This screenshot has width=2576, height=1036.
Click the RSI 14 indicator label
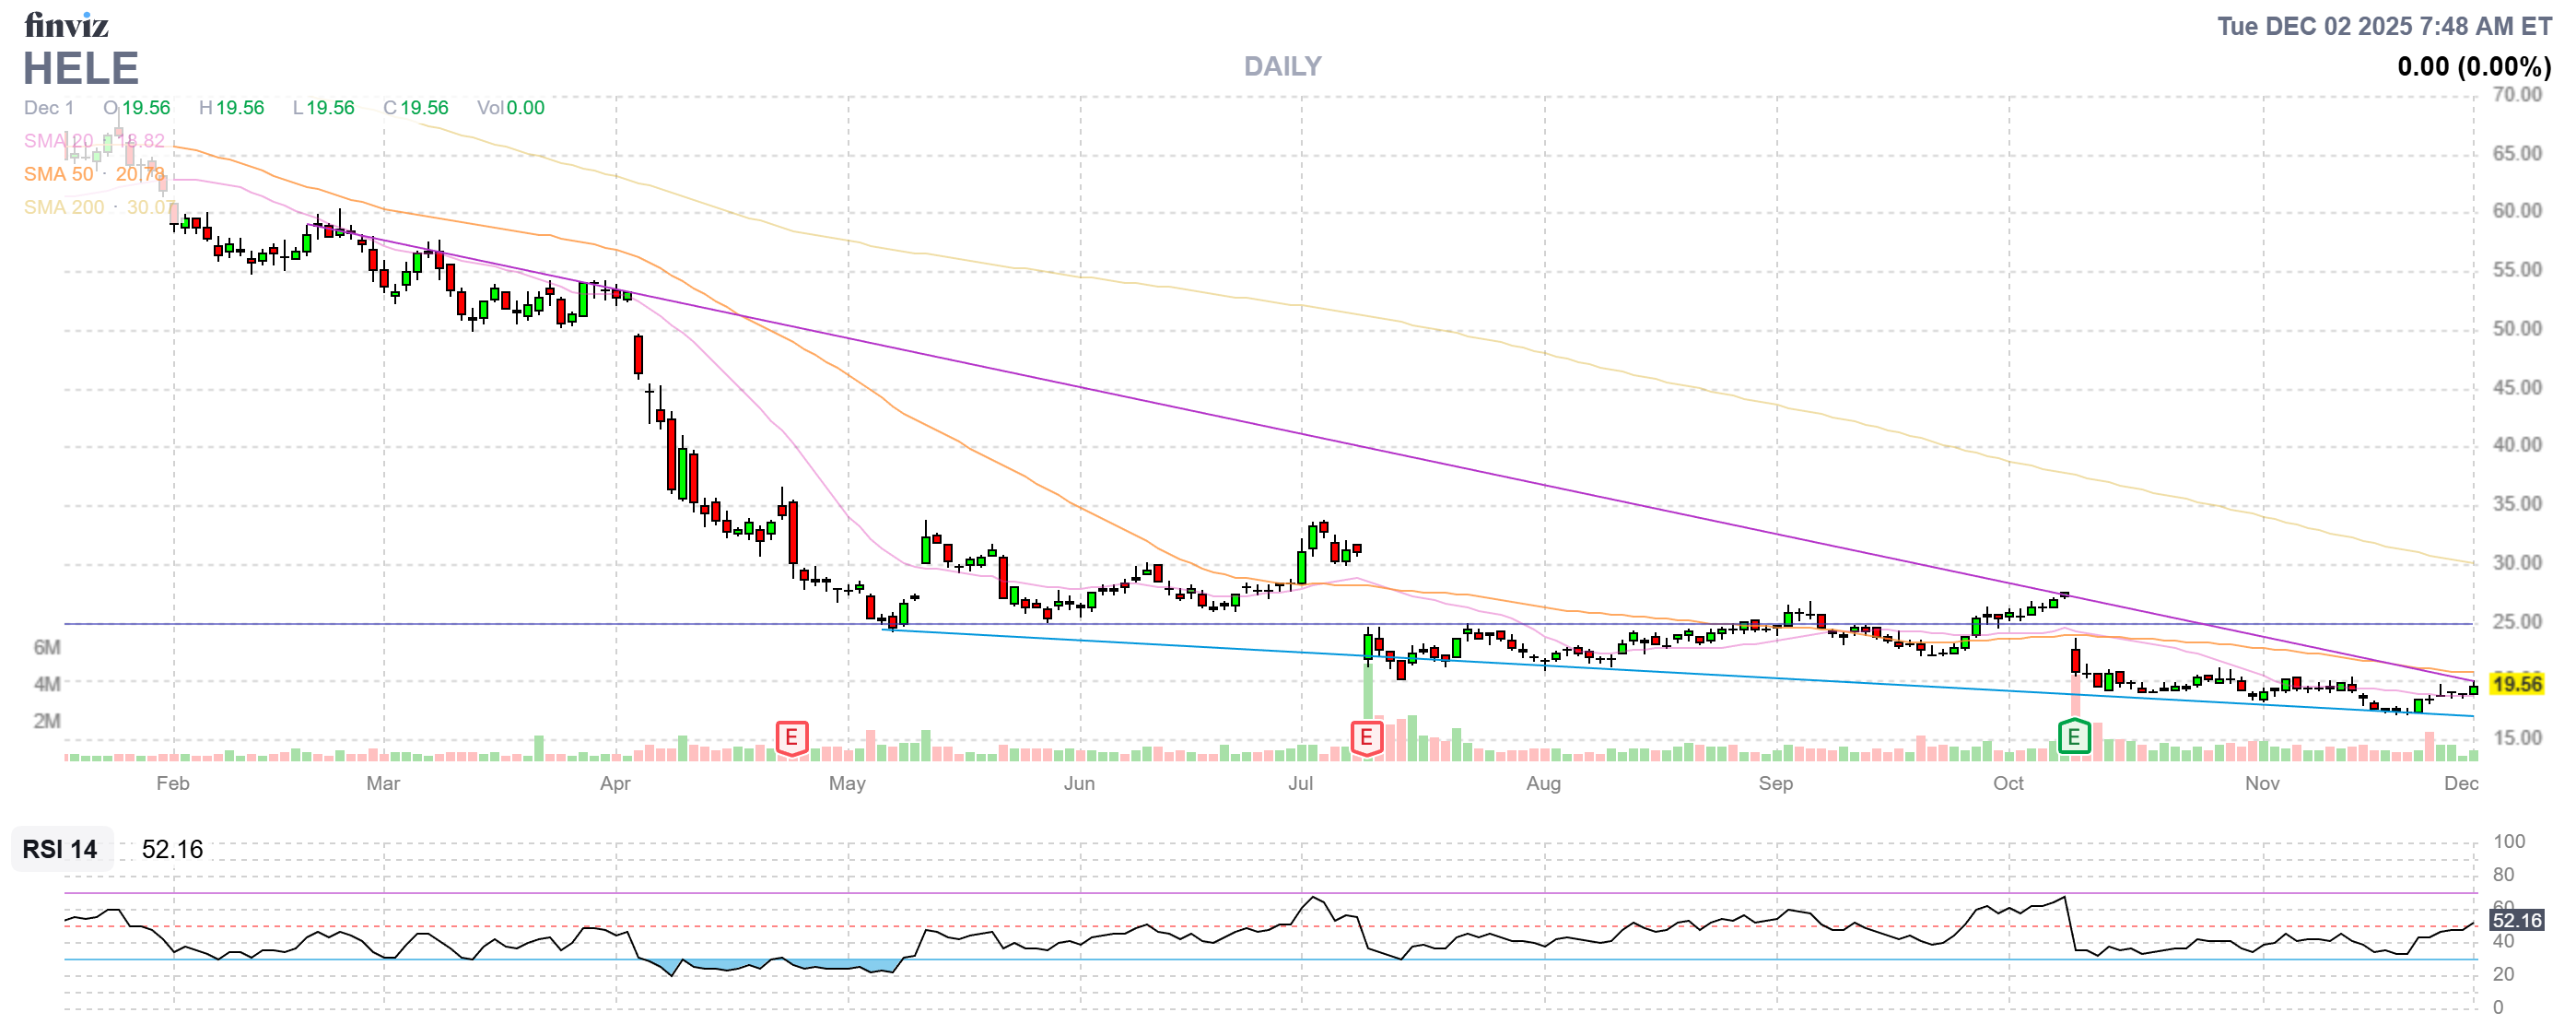[60, 849]
